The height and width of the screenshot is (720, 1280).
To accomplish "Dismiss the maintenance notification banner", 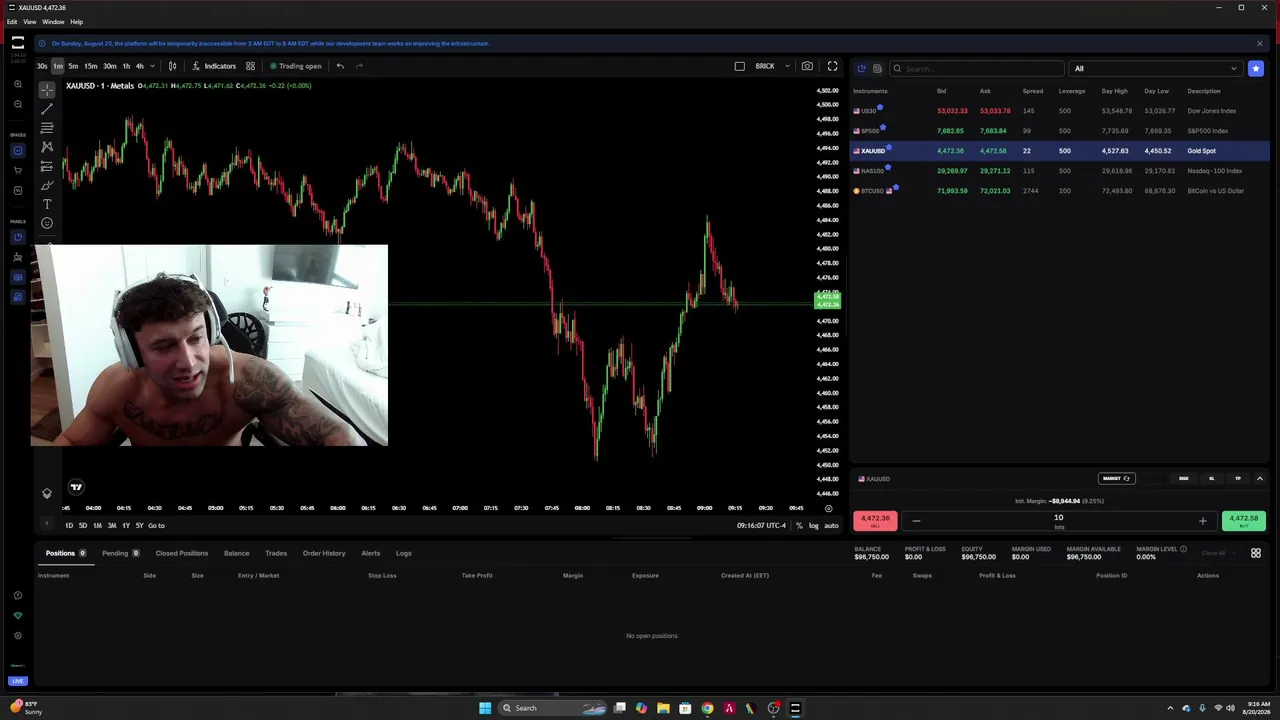I will 1259,43.
